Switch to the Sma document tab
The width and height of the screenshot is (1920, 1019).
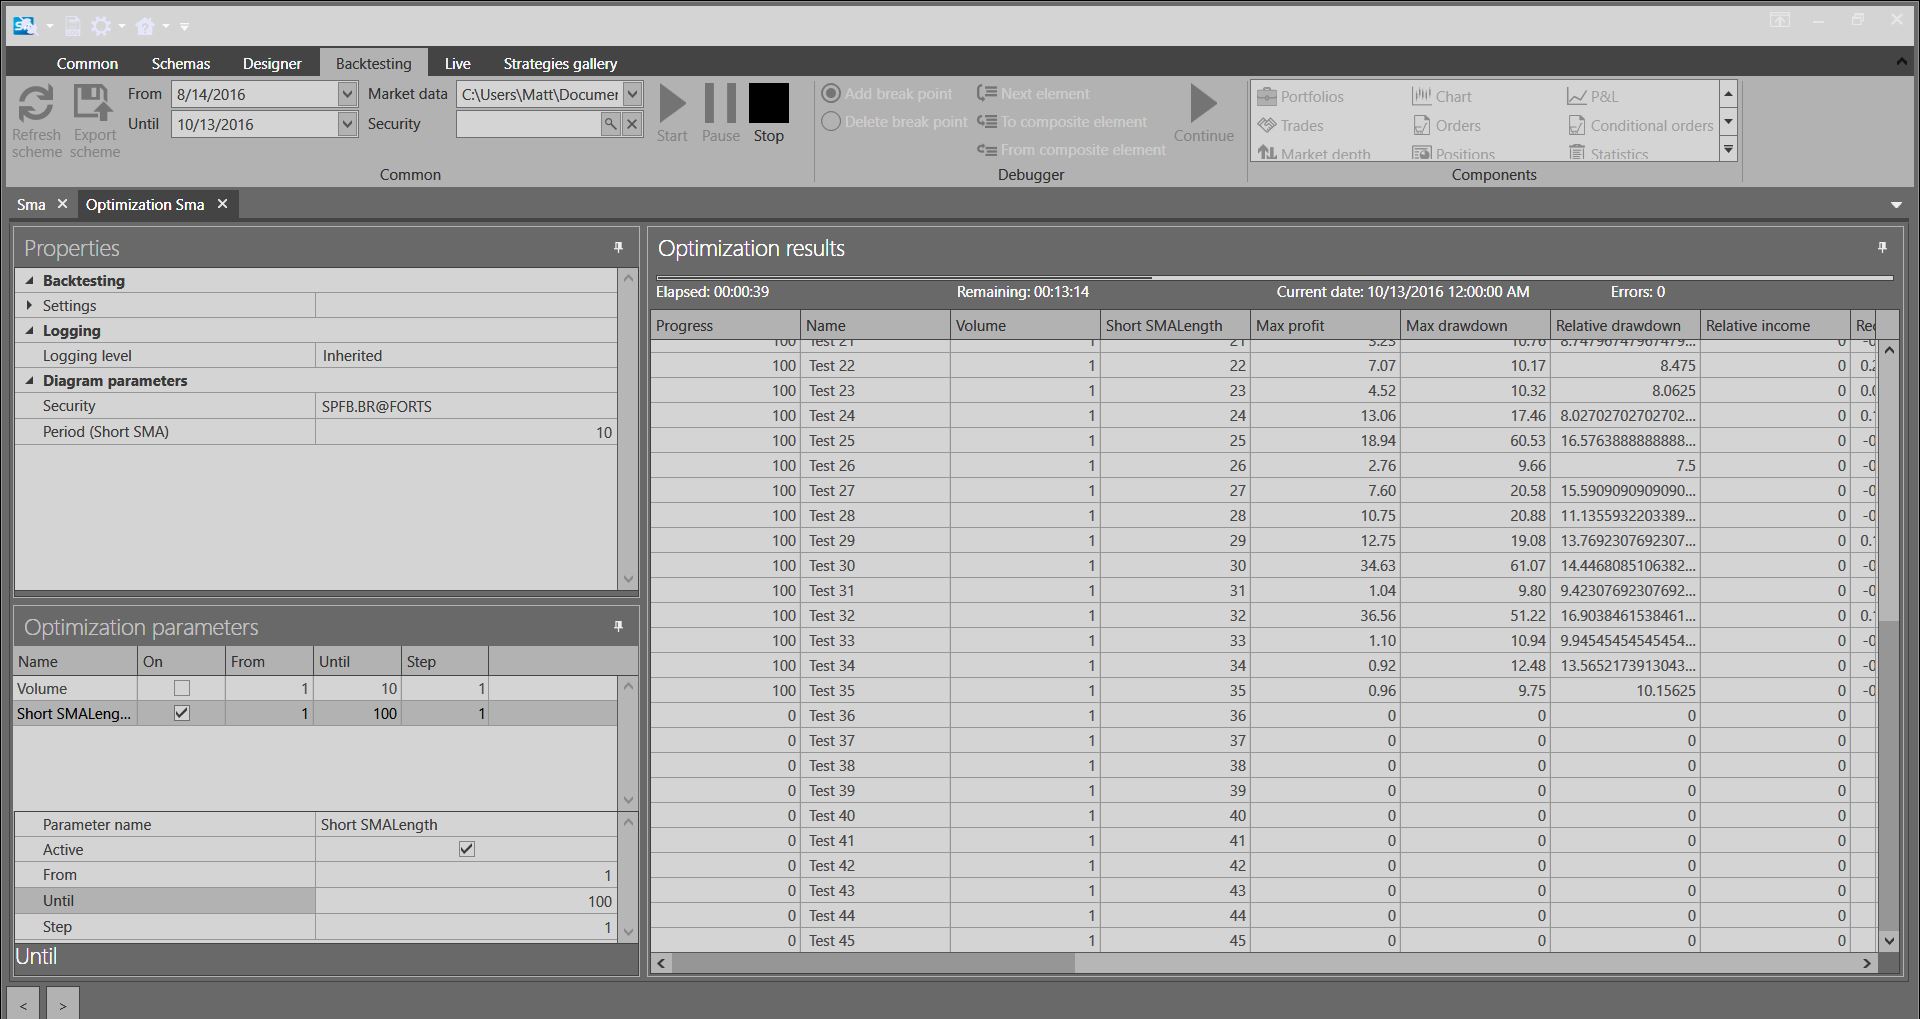click(31, 204)
